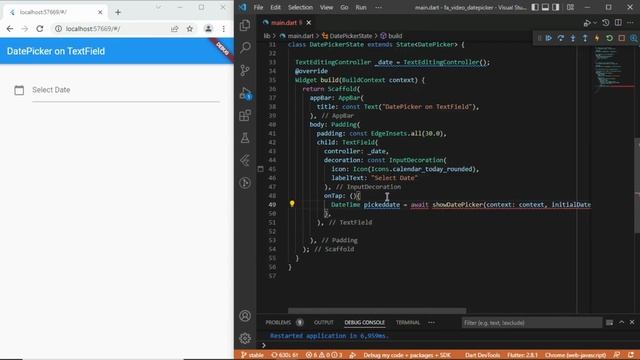Switch to the Debug Console tab

pos(364,322)
